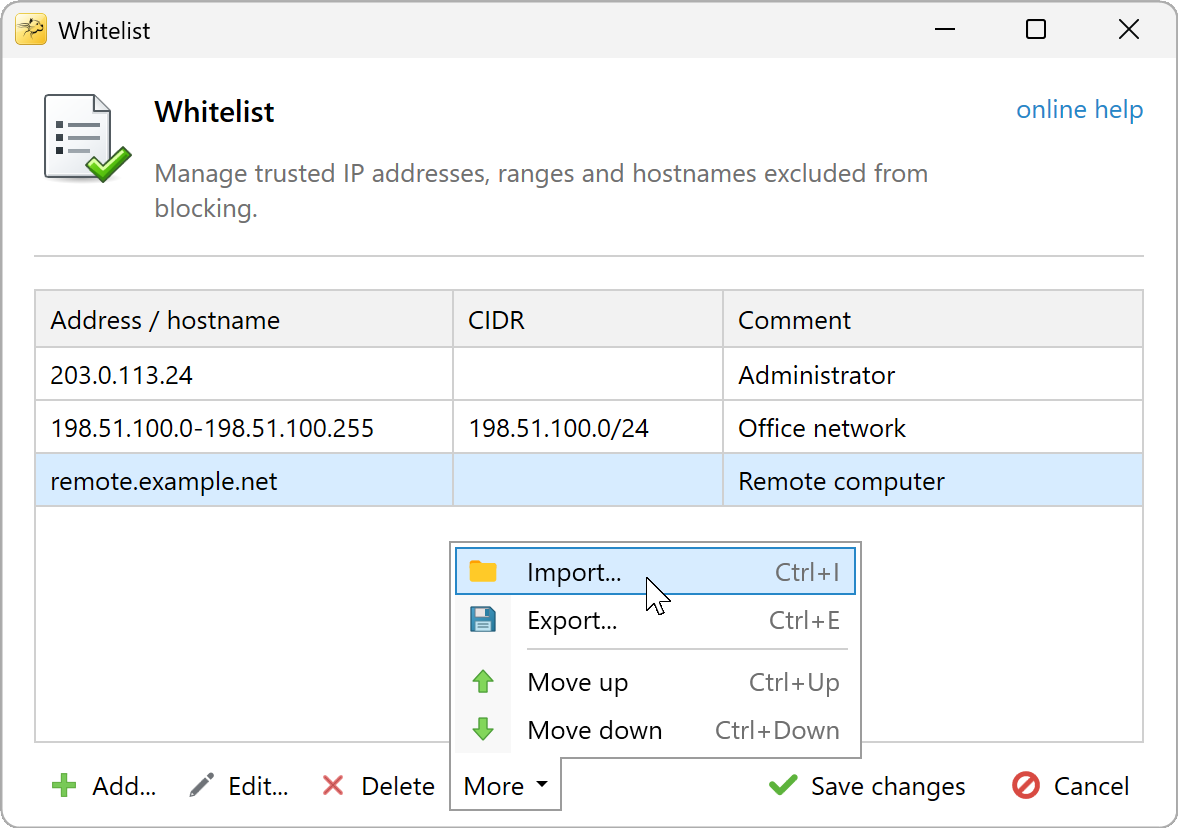Click the Office network comment cell
Viewport: 1178px width, 828px height.
click(x=932, y=428)
